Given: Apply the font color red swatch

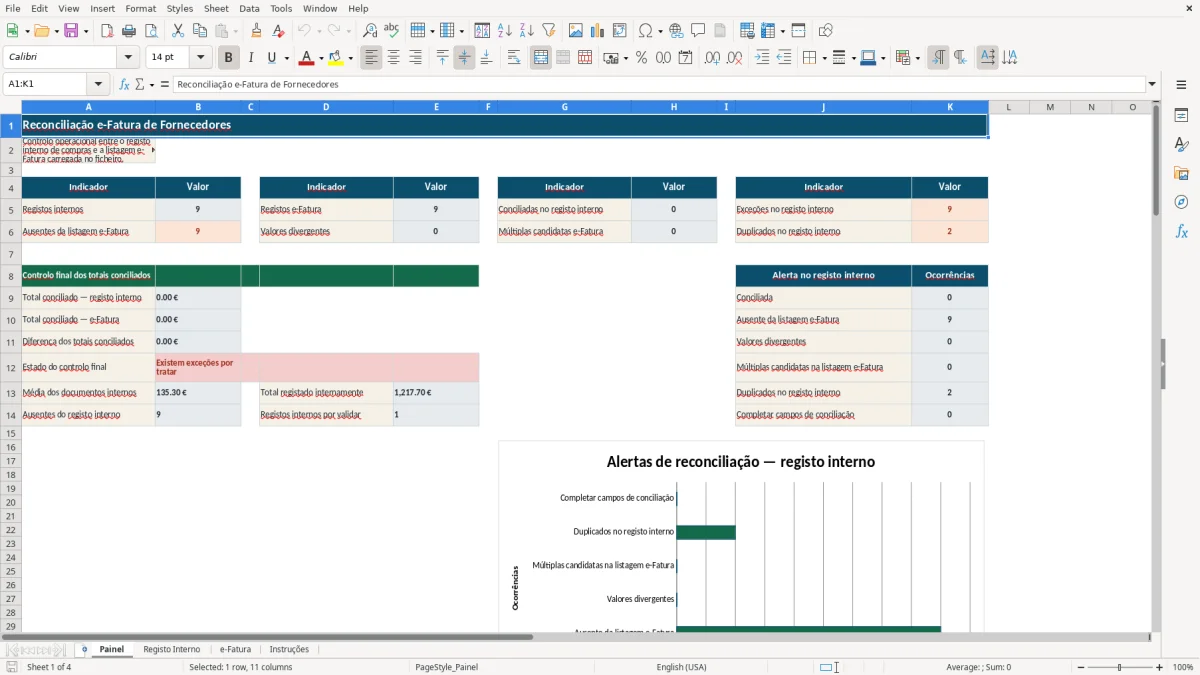Looking at the screenshot, I should pos(306,58).
